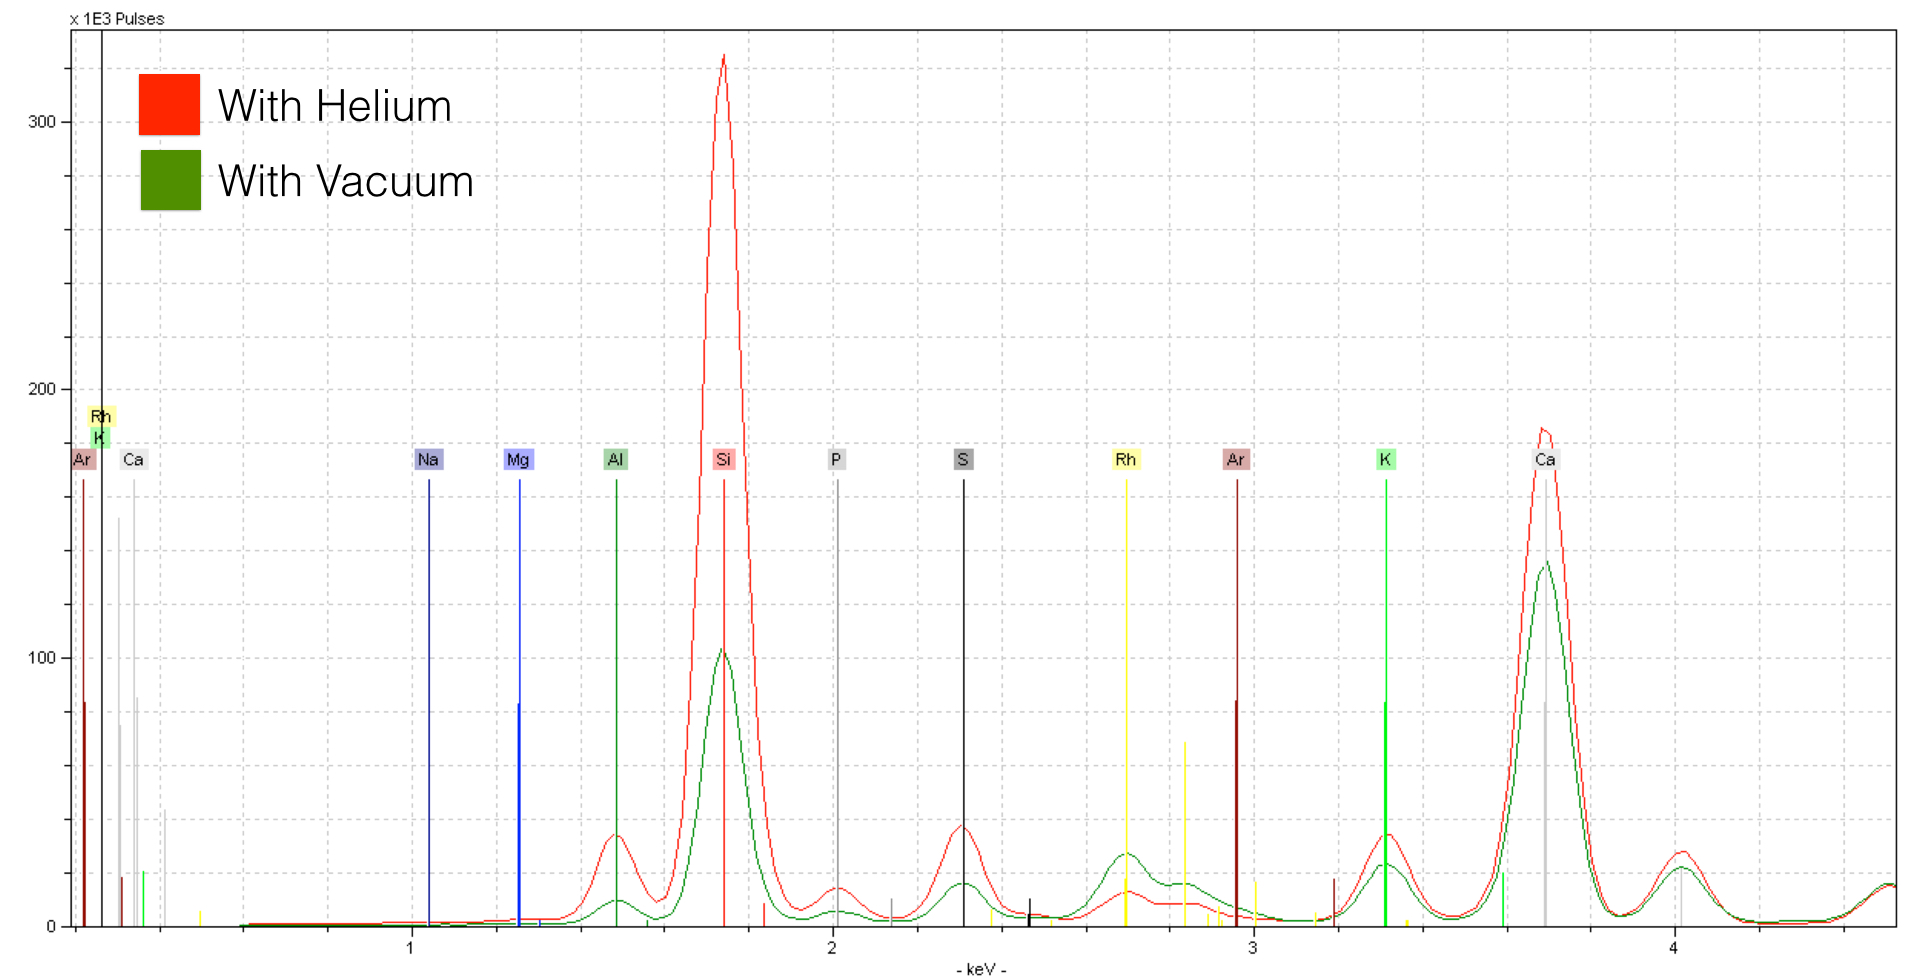Select the K label right of Ar marker
Image resolution: width=1920 pixels, height=980 pixels.
(x=1385, y=460)
